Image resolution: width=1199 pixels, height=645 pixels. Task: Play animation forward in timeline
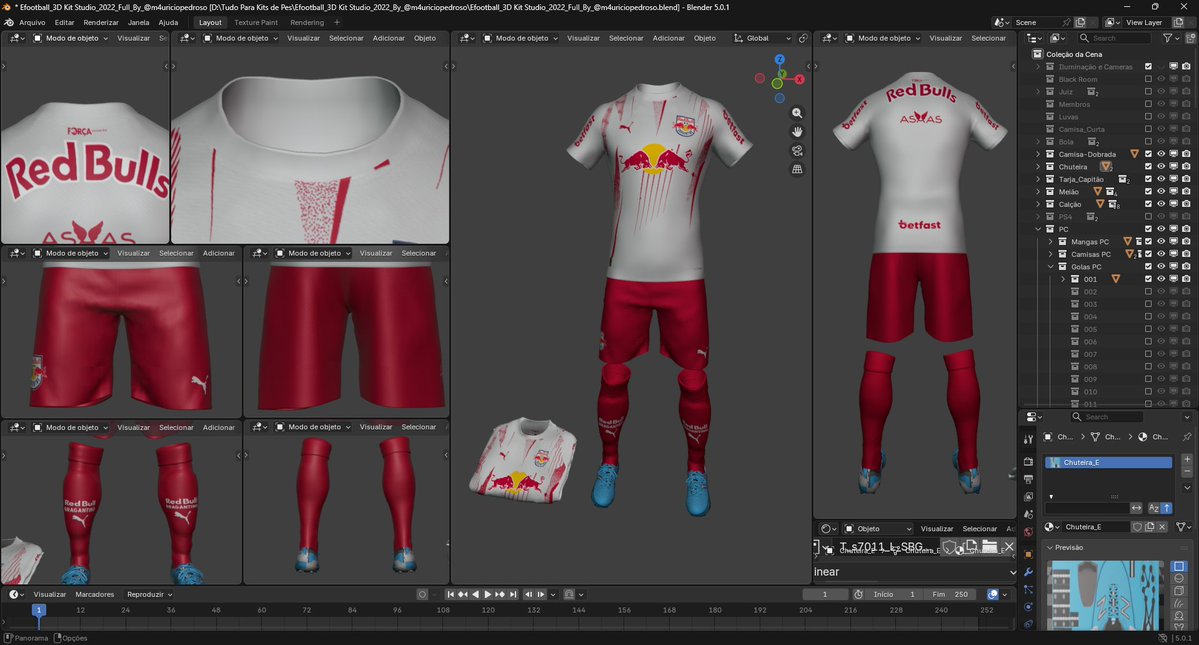click(488, 594)
